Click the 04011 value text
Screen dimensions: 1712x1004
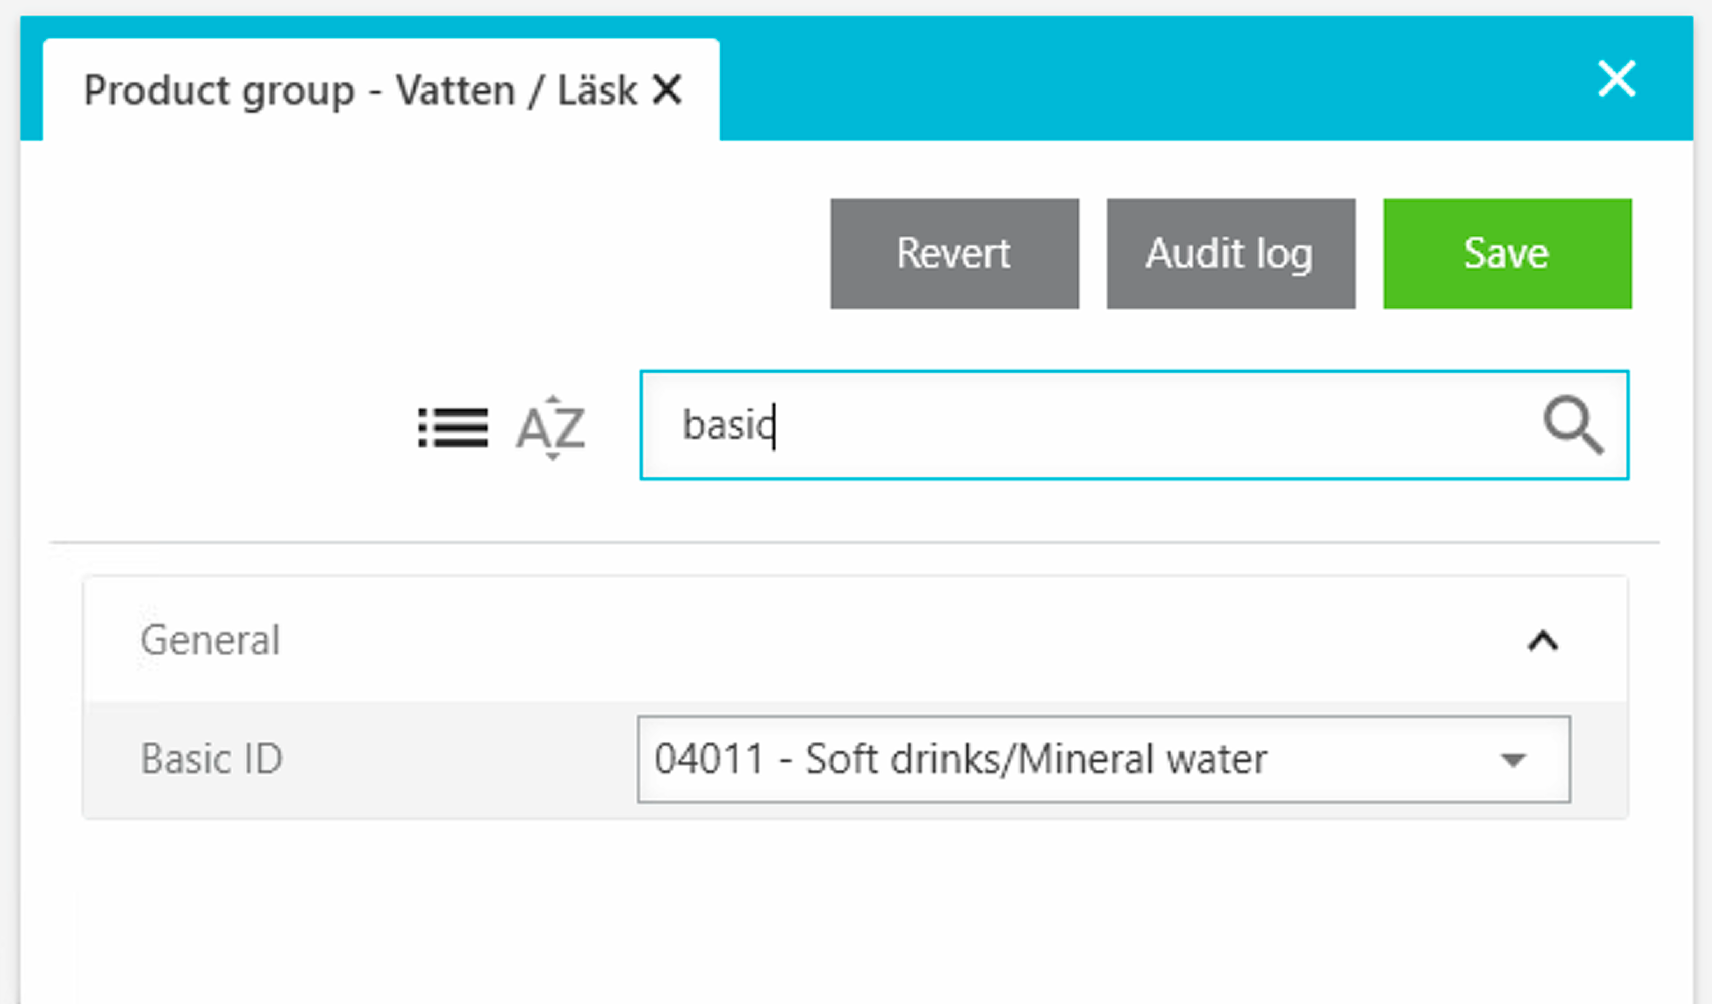click(709, 760)
